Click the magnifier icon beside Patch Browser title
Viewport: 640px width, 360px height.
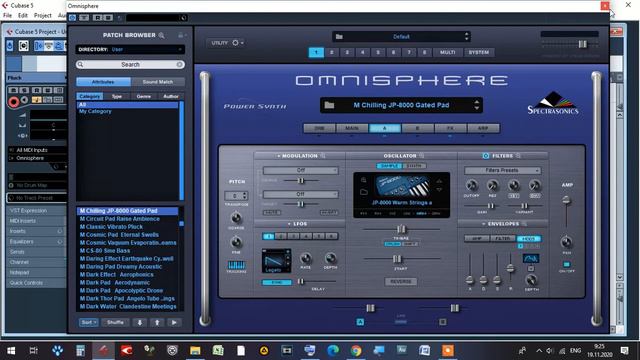click(162, 36)
